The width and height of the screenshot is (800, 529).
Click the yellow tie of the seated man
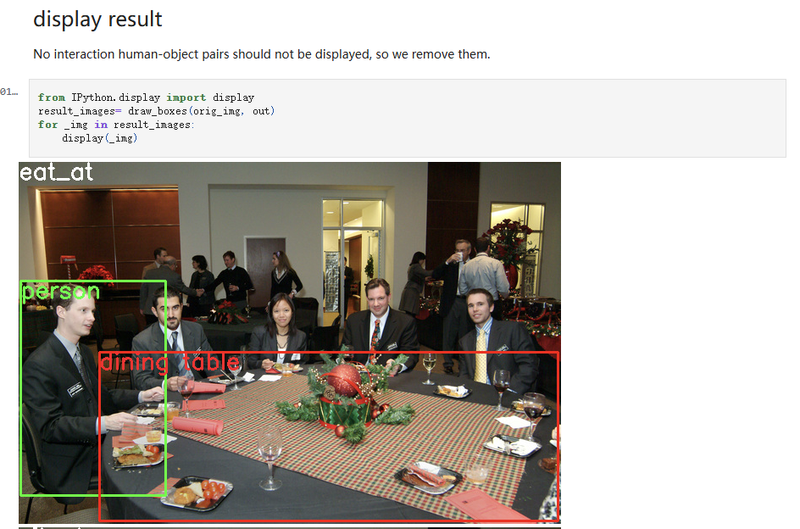(481, 357)
